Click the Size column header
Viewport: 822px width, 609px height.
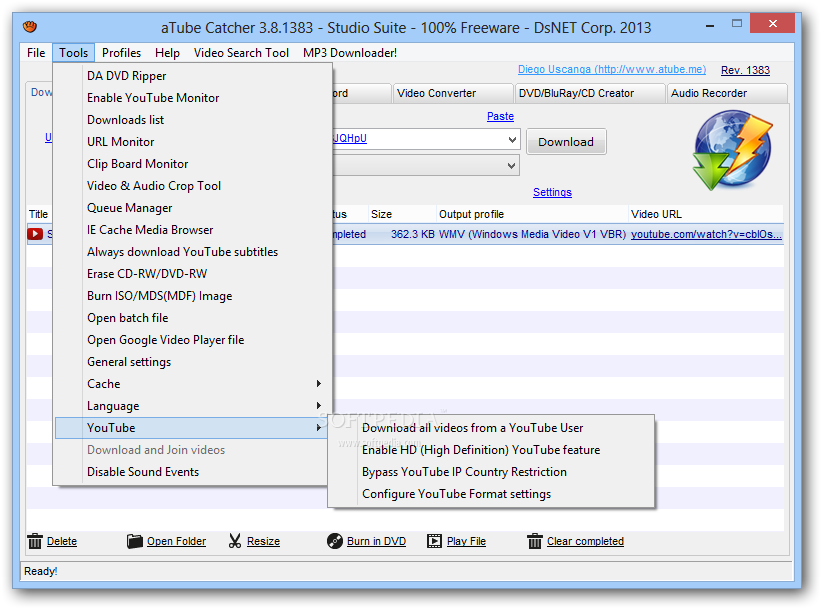(402, 214)
